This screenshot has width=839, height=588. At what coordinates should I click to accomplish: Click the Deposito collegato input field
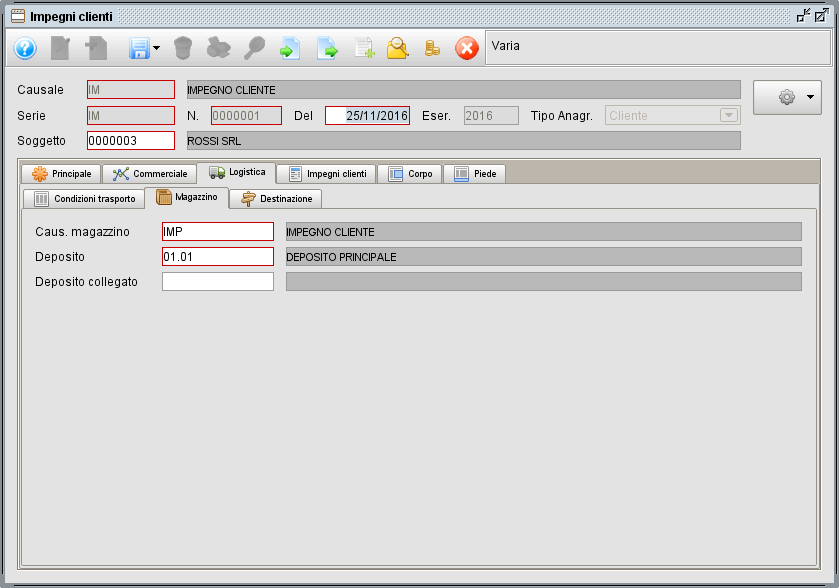click(217, 281)
